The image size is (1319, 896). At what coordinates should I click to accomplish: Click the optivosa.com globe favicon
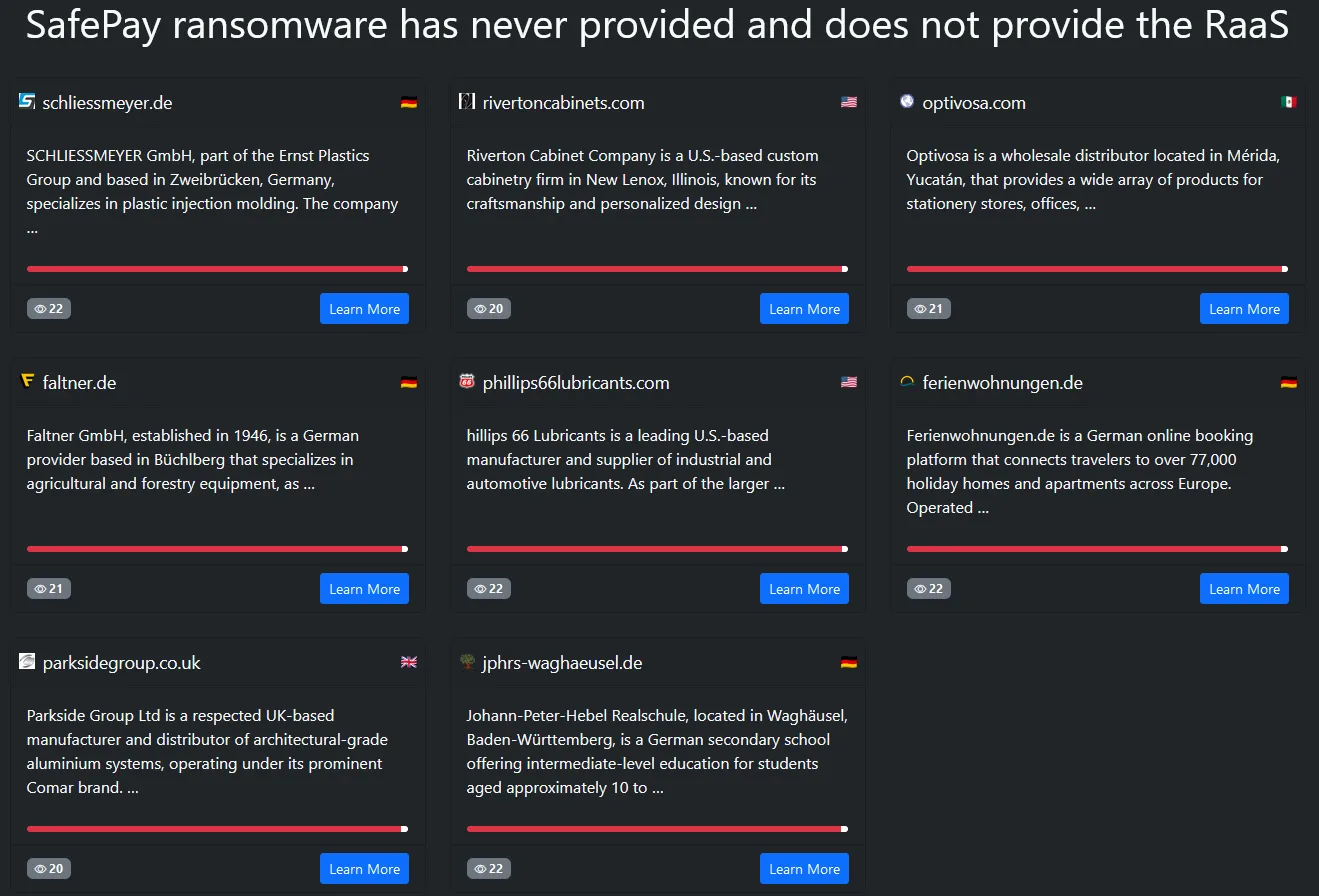pyautogui.click(x=907, y=101)
